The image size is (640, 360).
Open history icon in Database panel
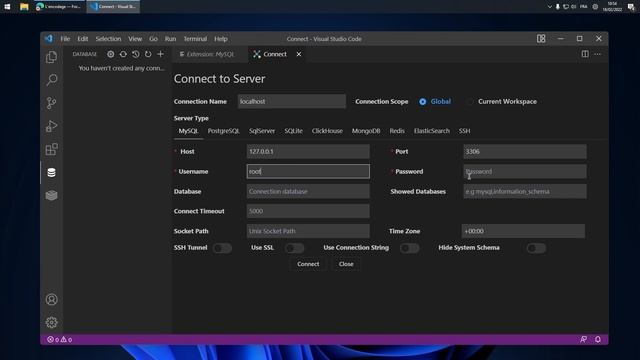(136, 54)
